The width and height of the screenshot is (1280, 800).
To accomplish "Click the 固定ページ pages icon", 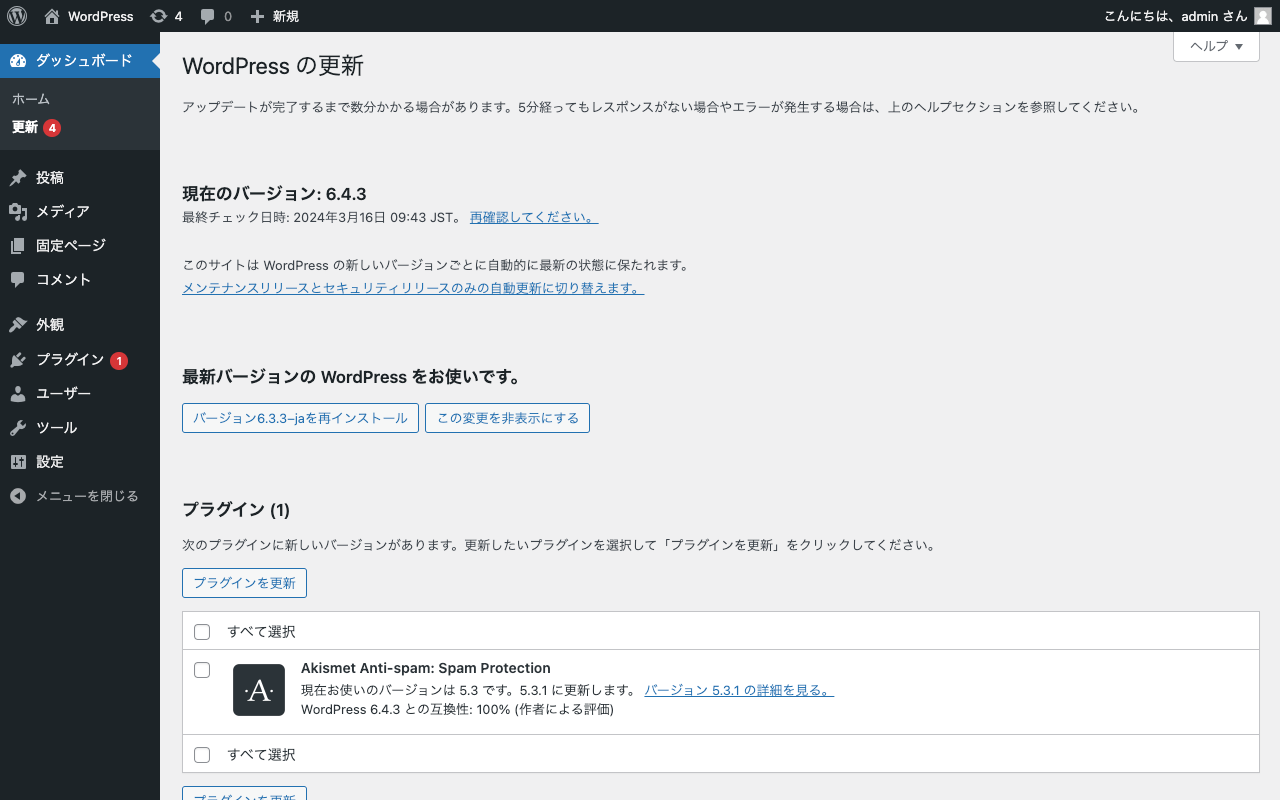I will coord(18,246).
